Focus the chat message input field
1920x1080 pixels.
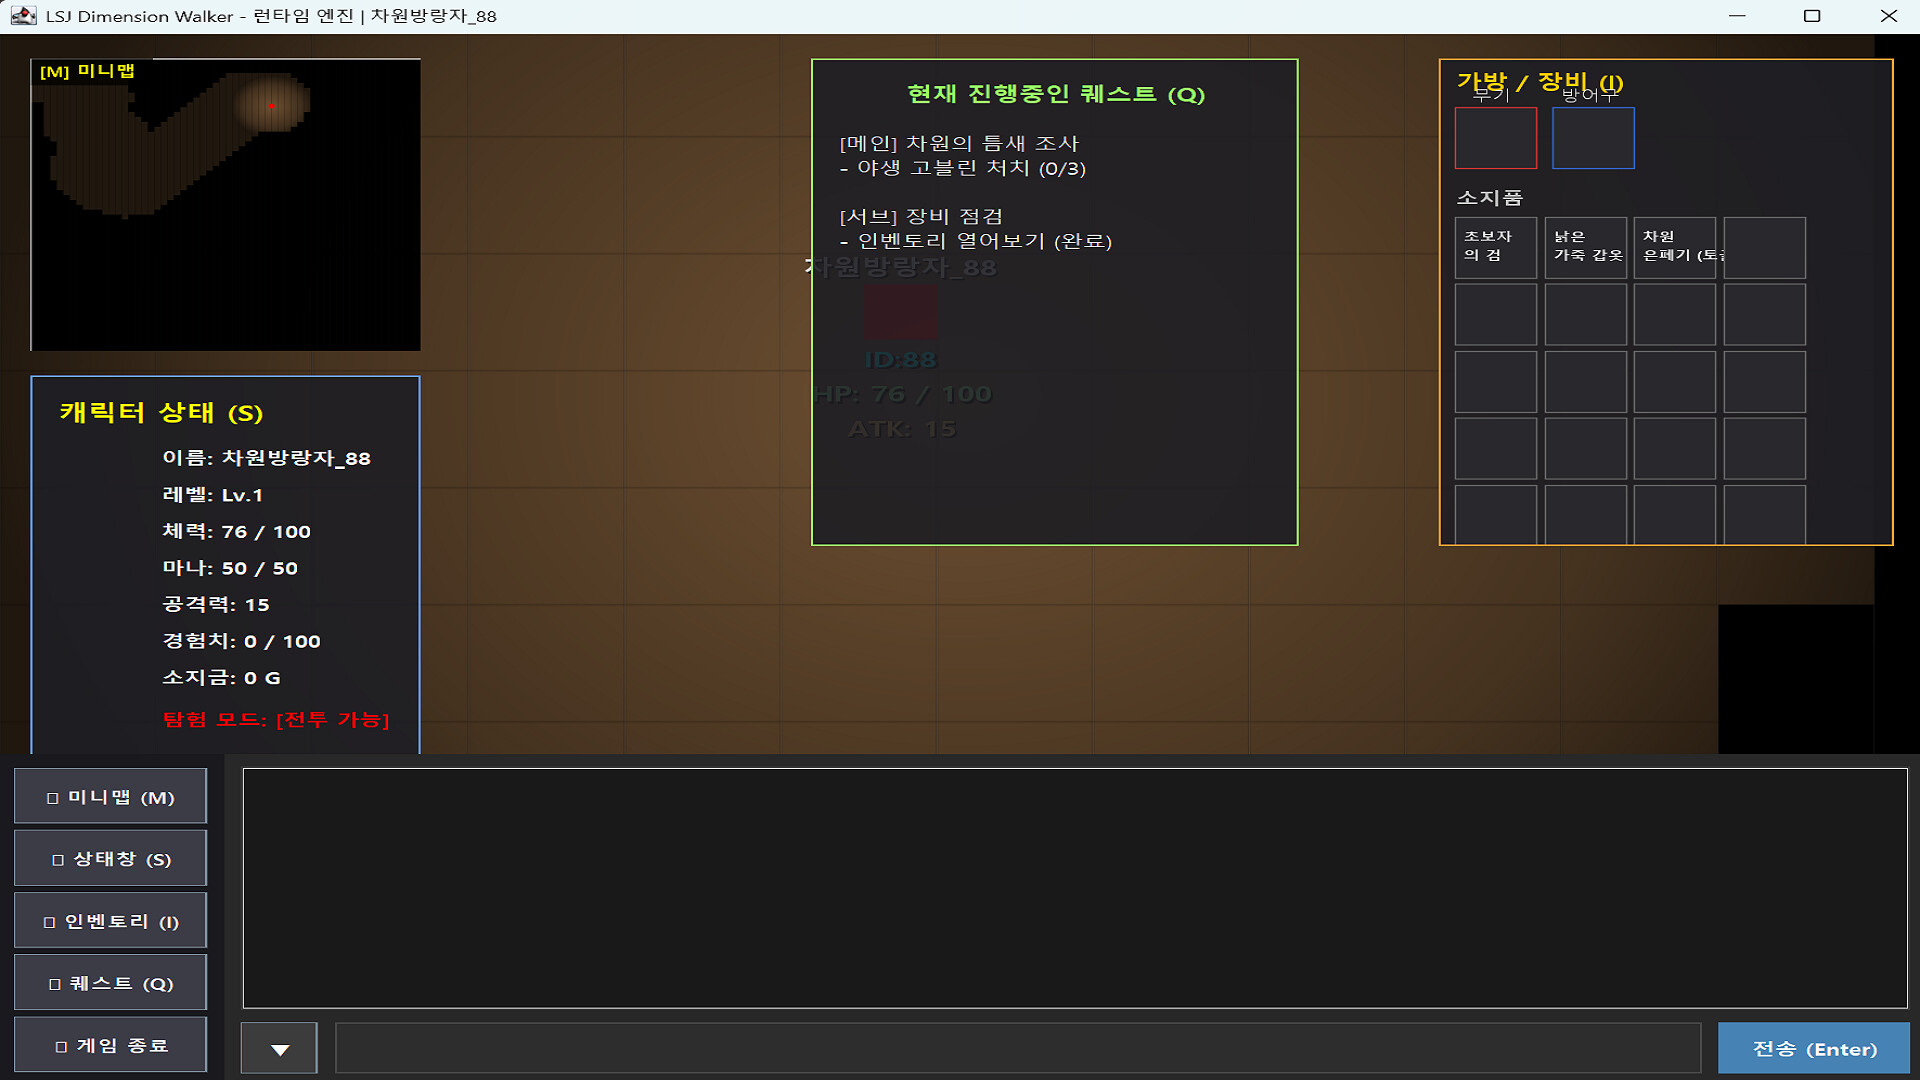[1018, 1048]
